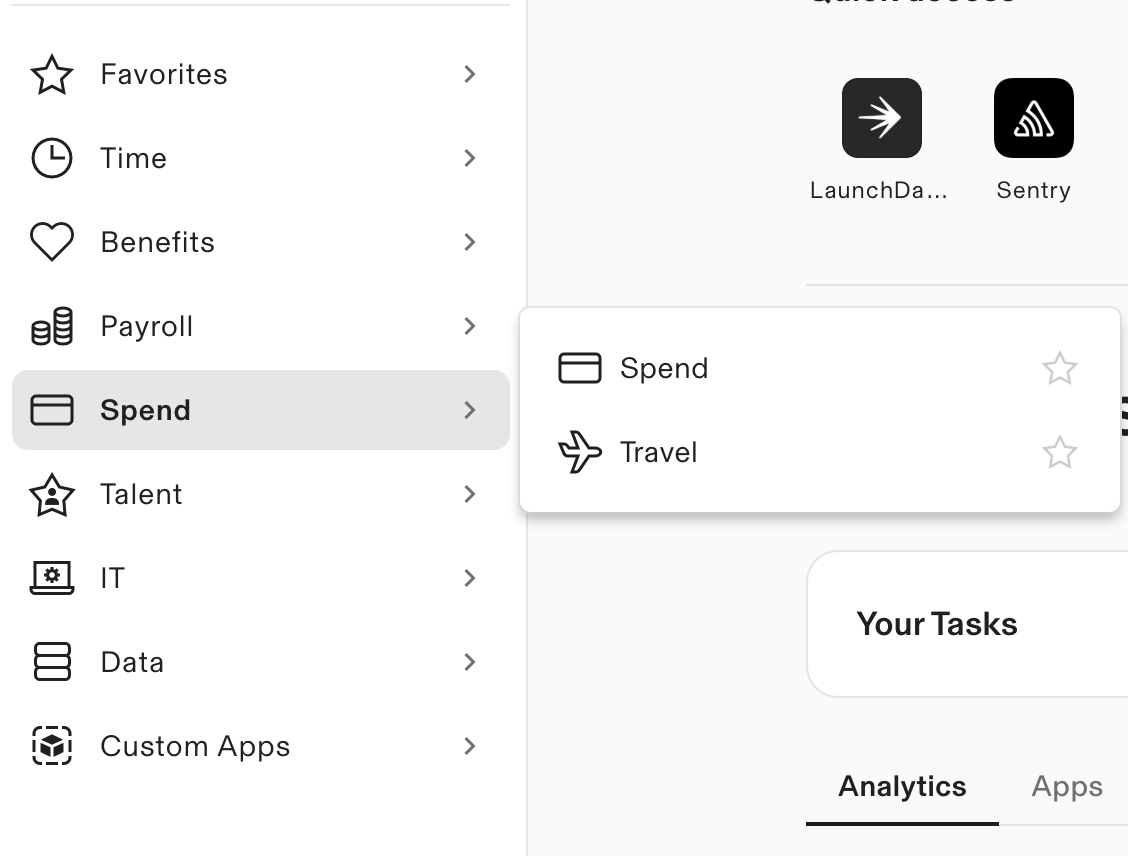The height and width of the screenshot is (856, 1128).
Task: Click the Benefits heart icon
Action: click(52, 243)
